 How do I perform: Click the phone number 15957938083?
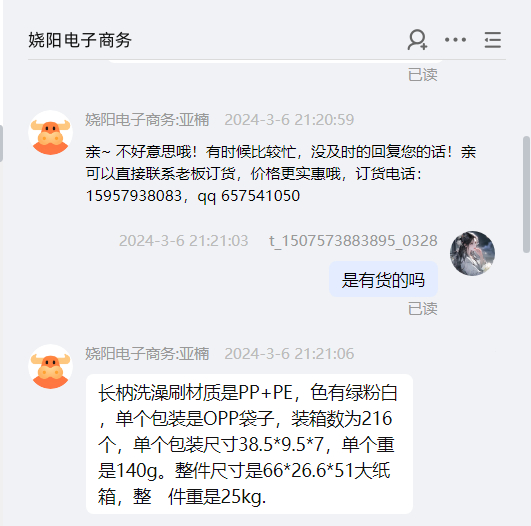pyautogui.click(x=134, y=196)
